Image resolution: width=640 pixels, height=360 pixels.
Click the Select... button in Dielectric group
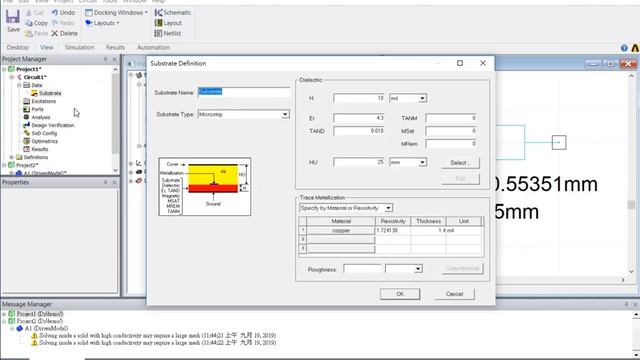coord(460,163)
